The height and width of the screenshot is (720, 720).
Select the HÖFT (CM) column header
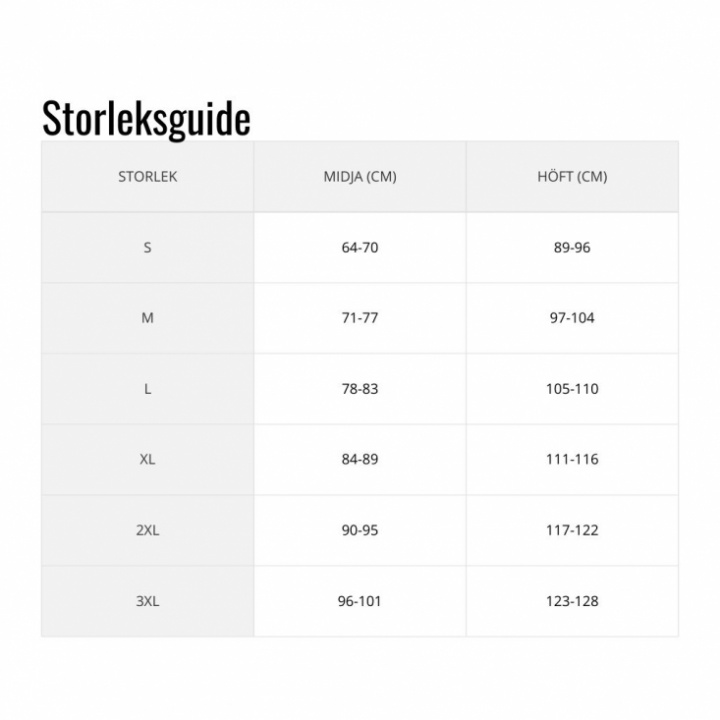point(572,177)
